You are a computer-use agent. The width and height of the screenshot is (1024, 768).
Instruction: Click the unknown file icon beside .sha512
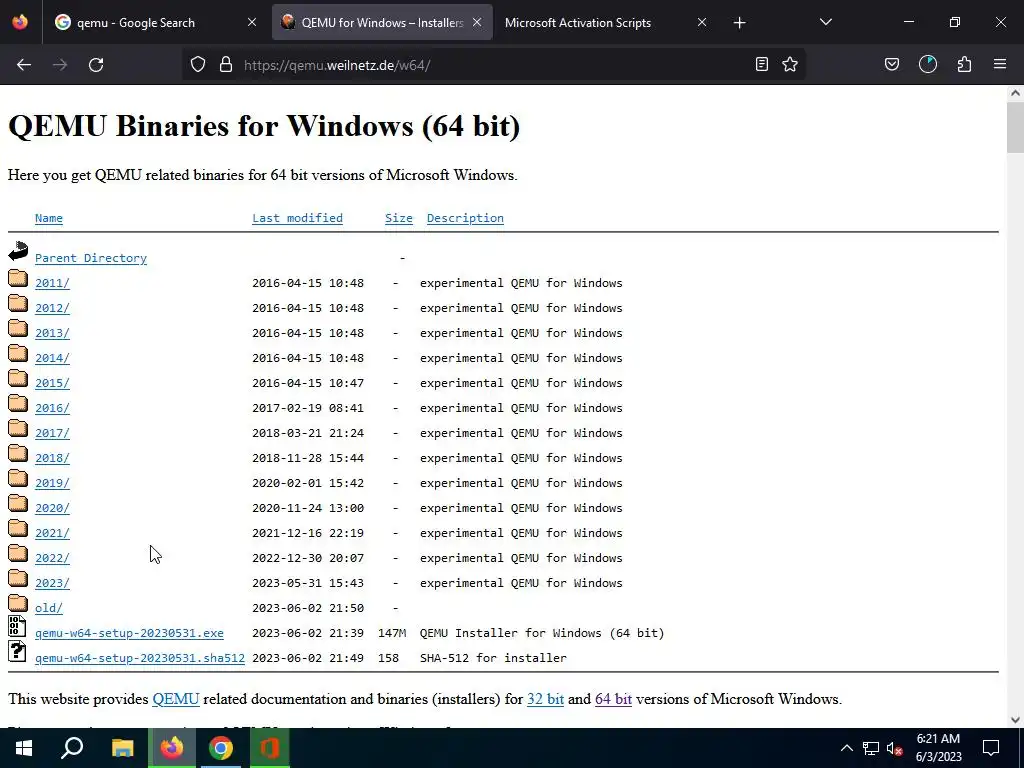(17, 651)
